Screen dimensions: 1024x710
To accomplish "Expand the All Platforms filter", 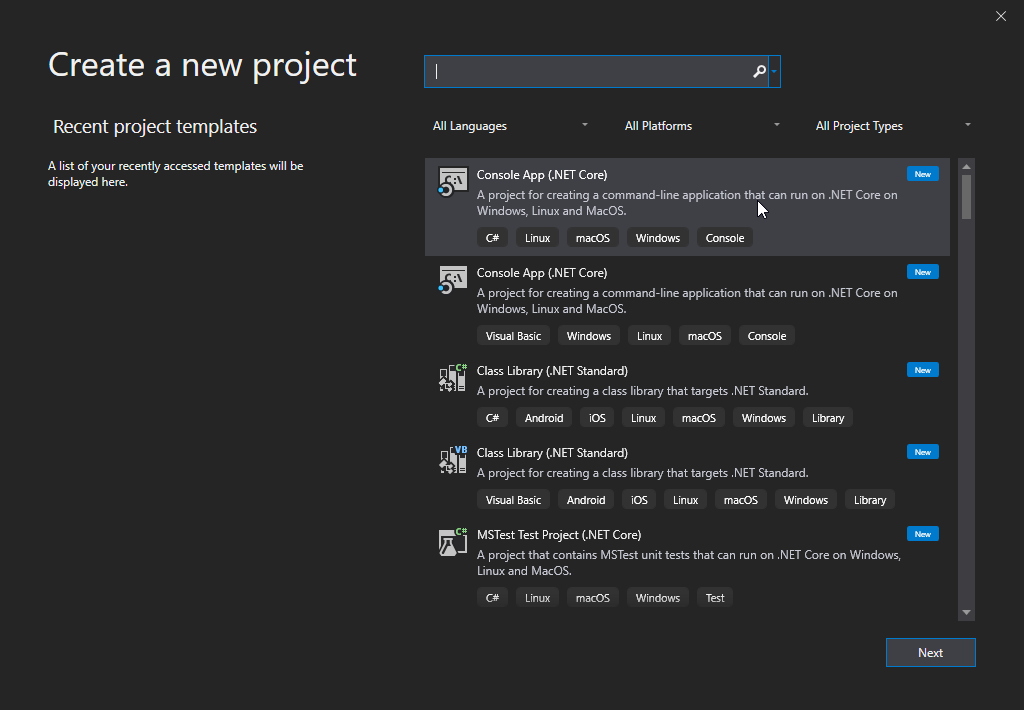I will point(702,126).
